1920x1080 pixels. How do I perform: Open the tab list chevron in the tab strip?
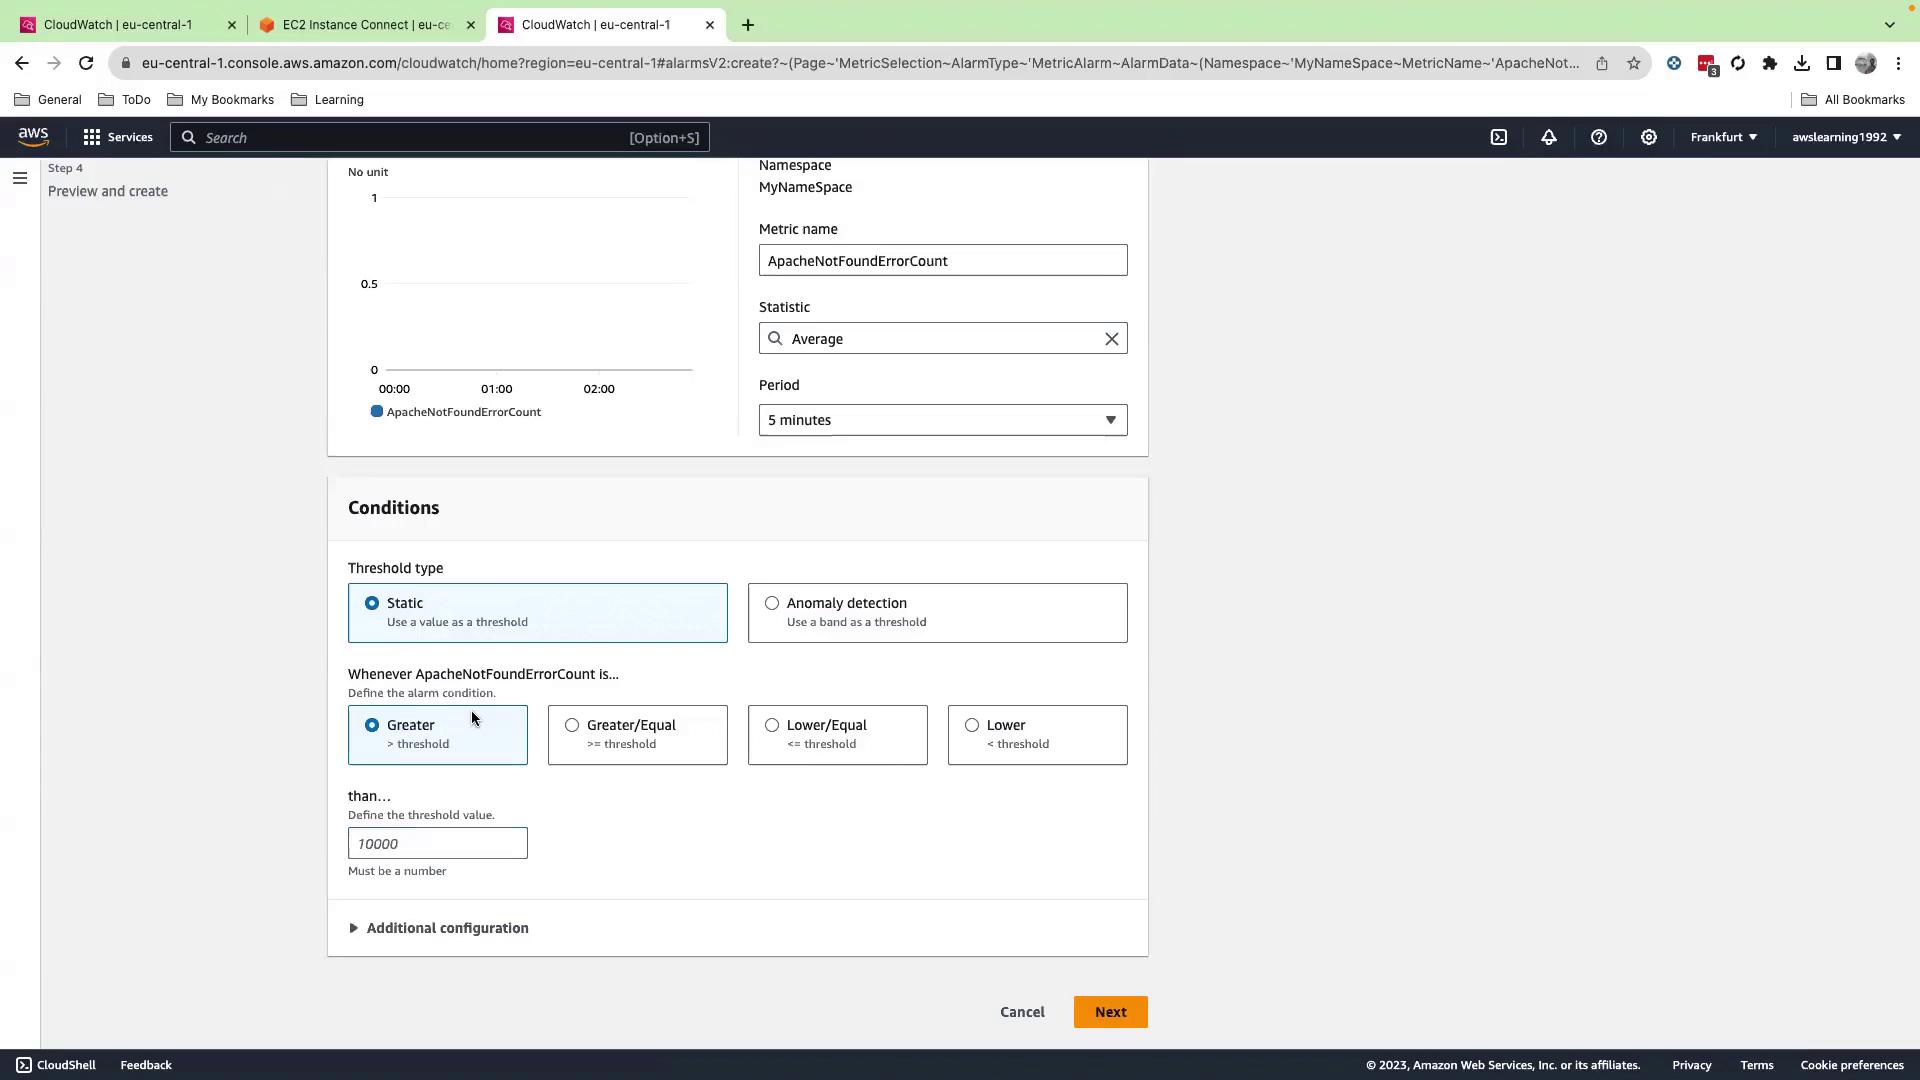click(x=1889, y=25)
